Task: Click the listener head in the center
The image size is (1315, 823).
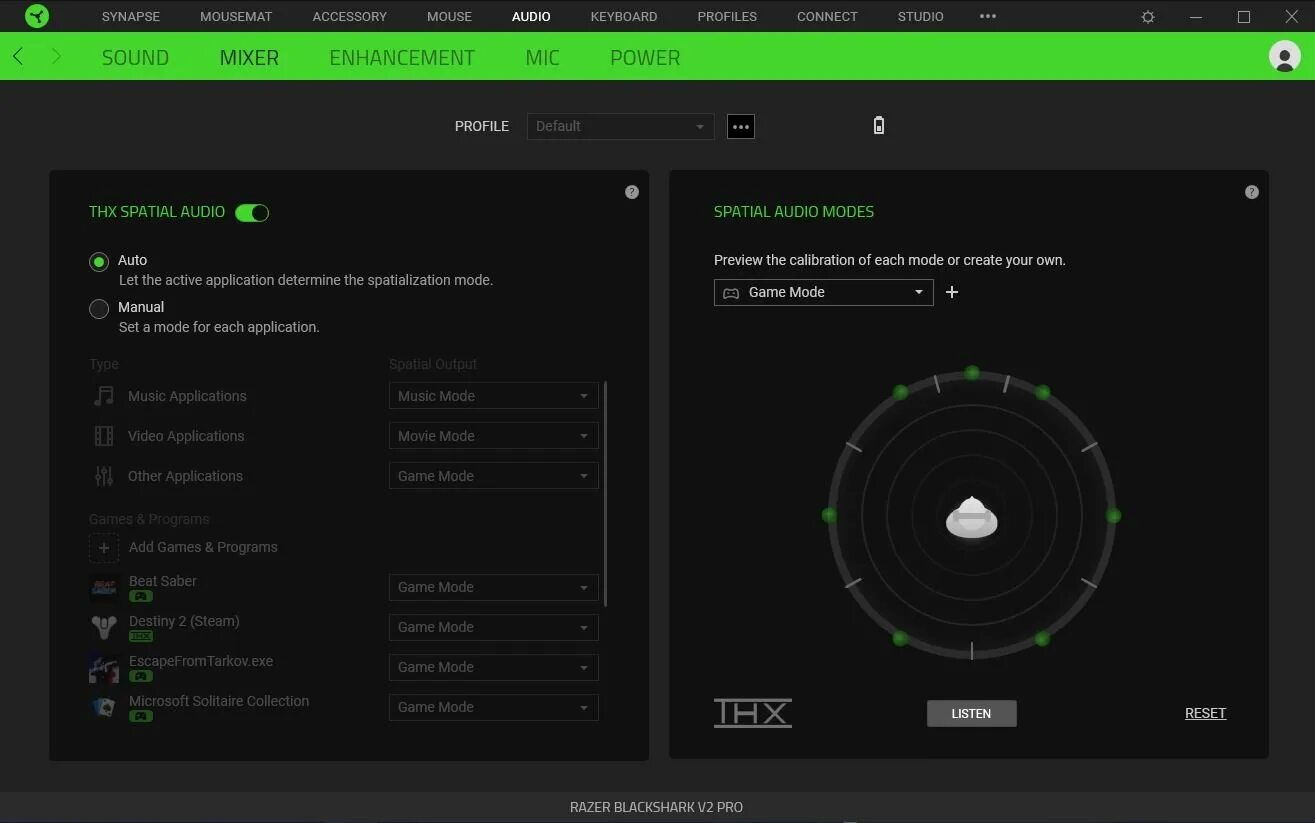Action: pyautogui.click(x=972, y=517)
